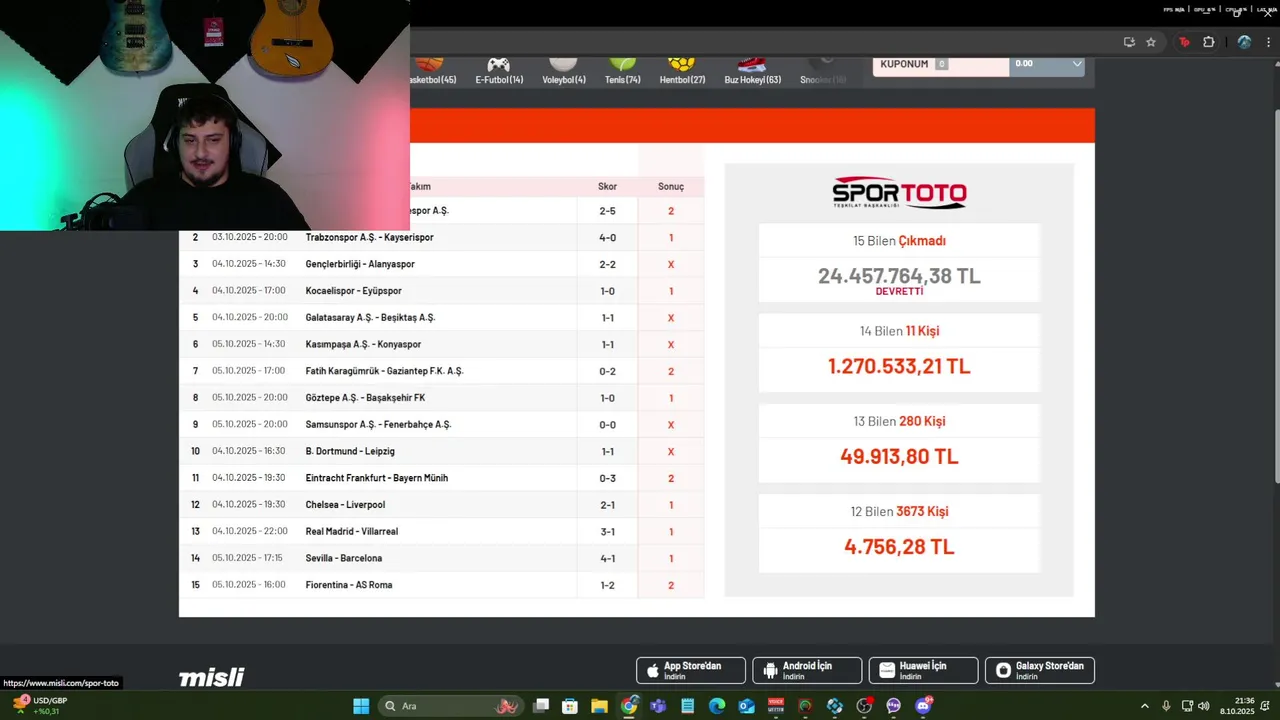Bookmark this page with the star icon
Screen dimensions: 1280x720
[x=1151, y=42]
